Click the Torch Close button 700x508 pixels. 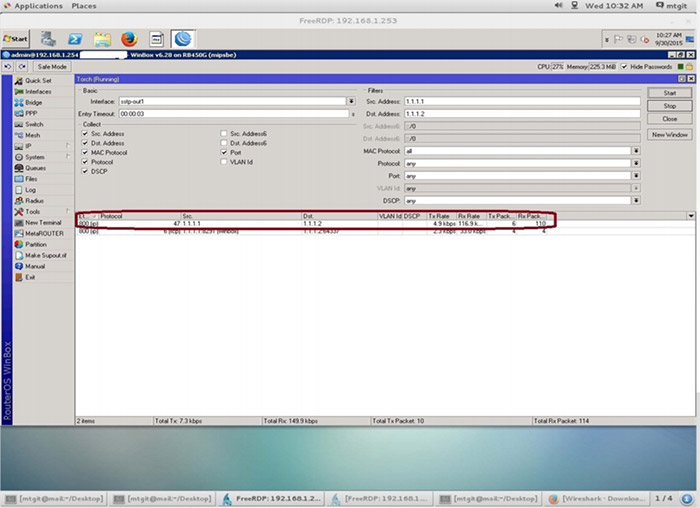coord(669,119)
